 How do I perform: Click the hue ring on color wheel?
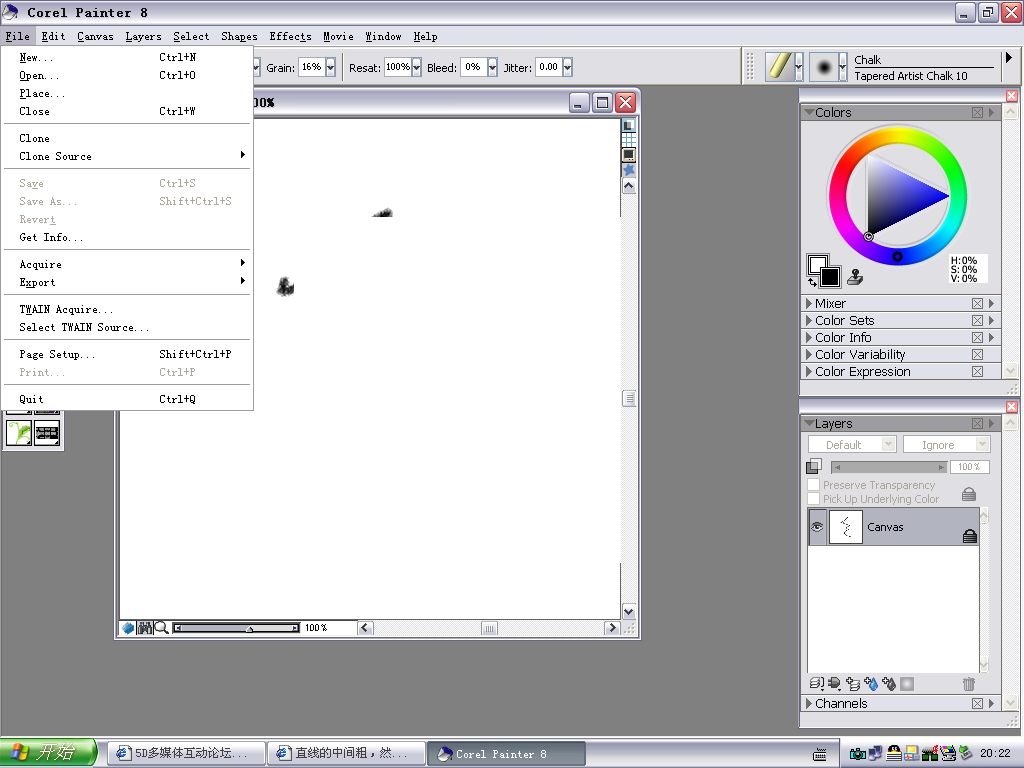[898, 135]
